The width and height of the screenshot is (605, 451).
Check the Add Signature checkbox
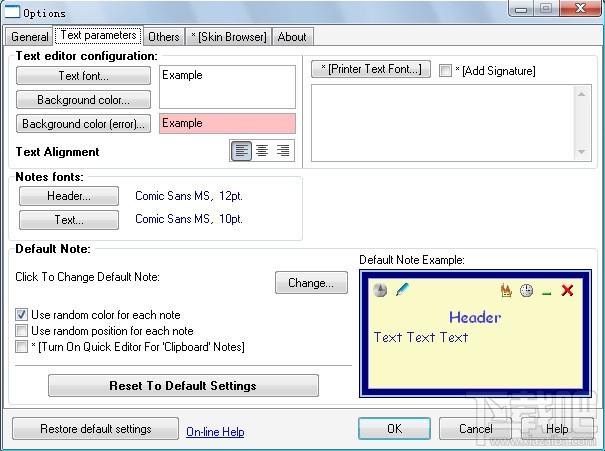tap(445, 70)
